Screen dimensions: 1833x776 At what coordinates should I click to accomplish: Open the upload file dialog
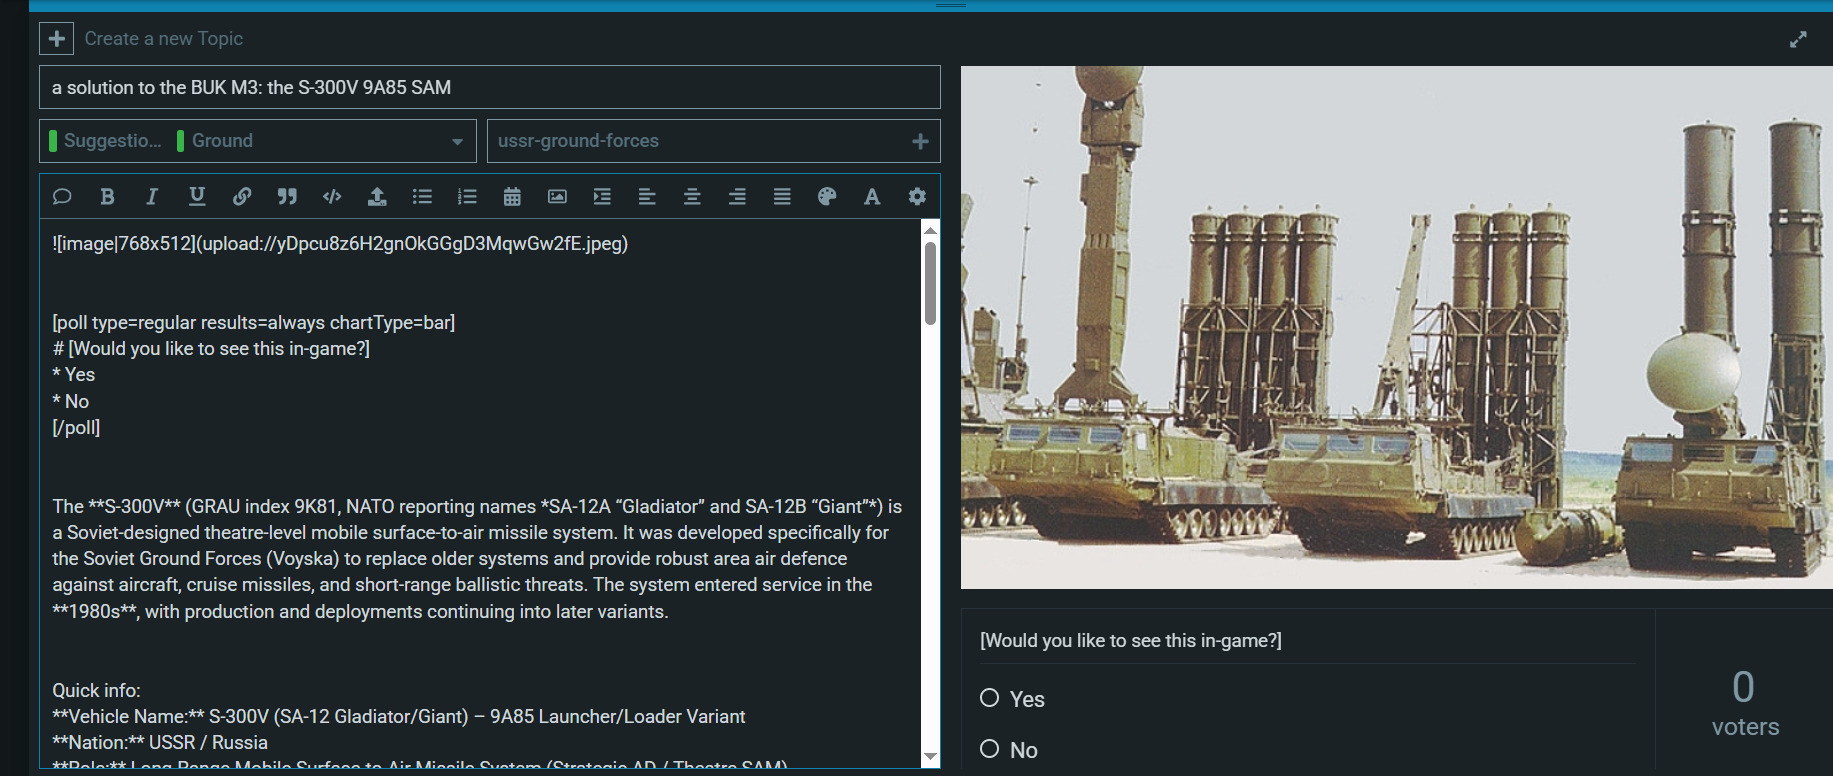click(x=377, y=197)
